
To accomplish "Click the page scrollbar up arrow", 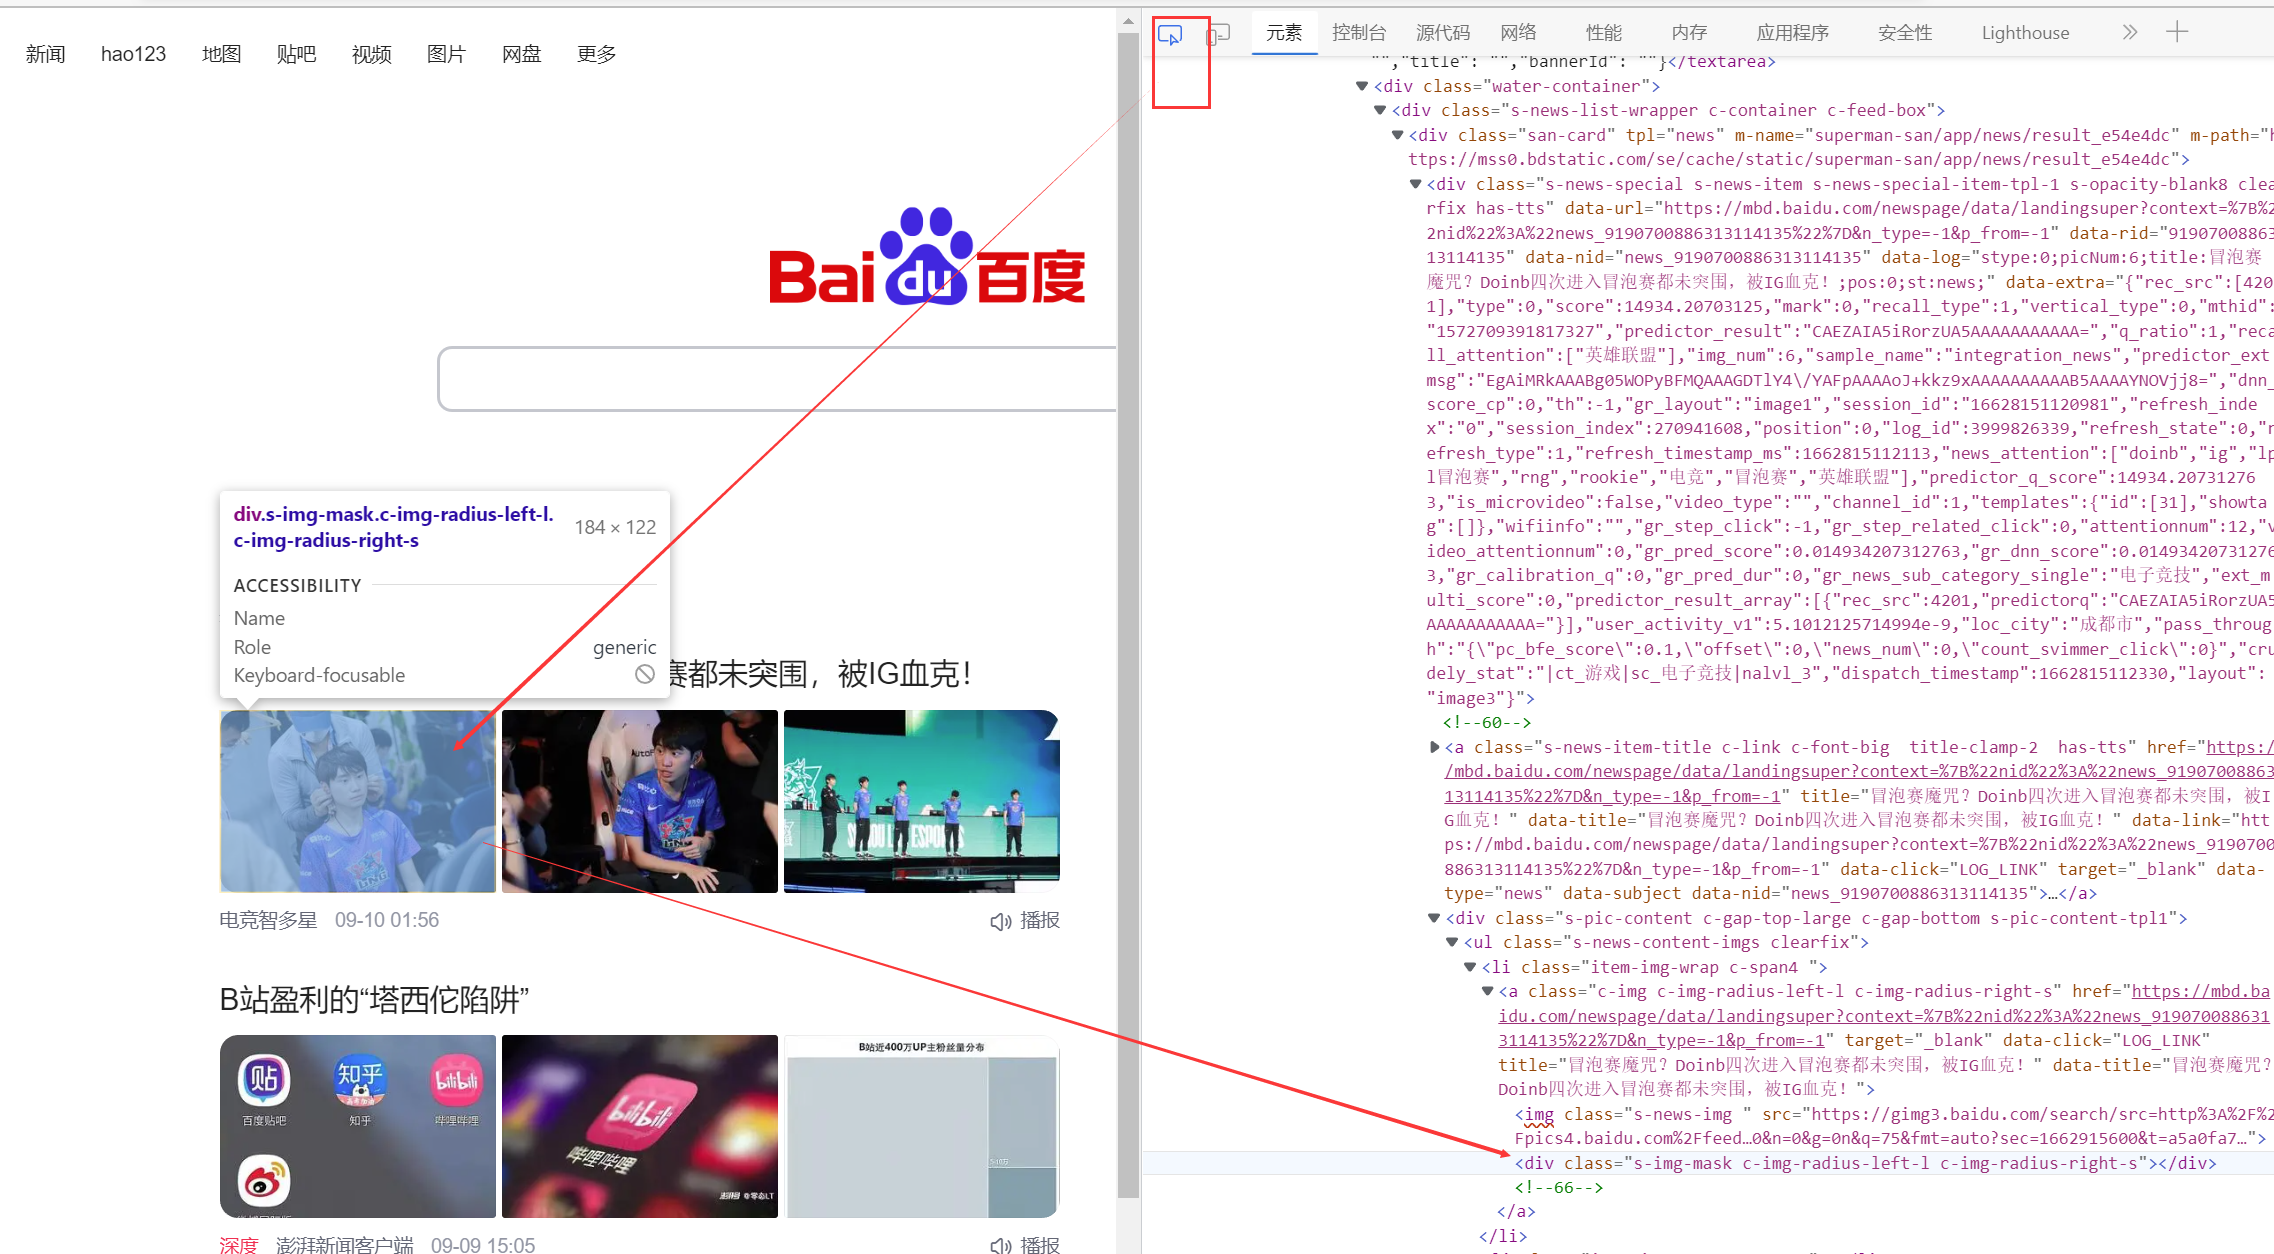I will [1128, 21].
